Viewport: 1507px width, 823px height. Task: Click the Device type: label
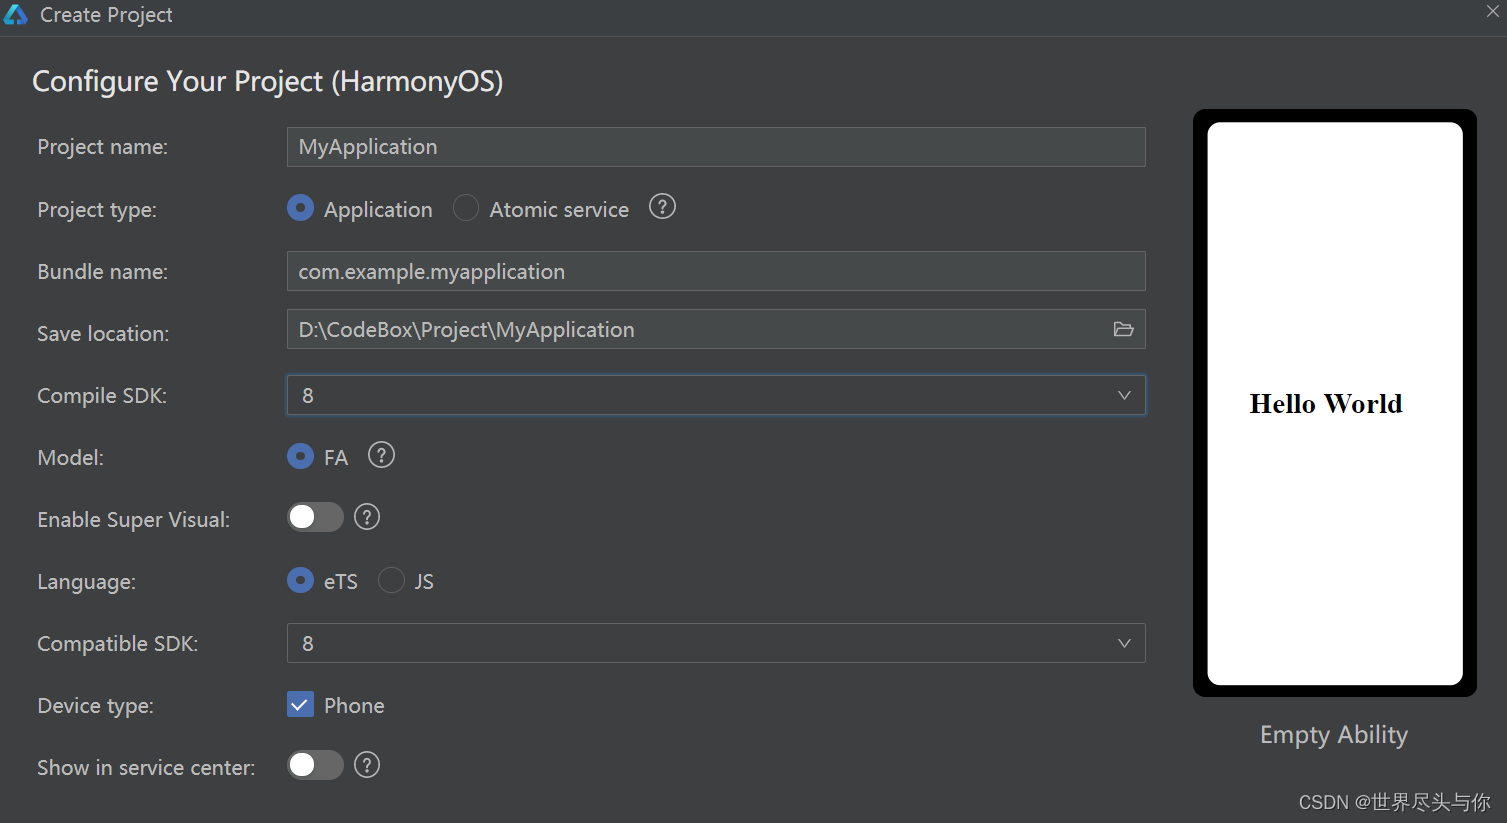click(96, 706)
